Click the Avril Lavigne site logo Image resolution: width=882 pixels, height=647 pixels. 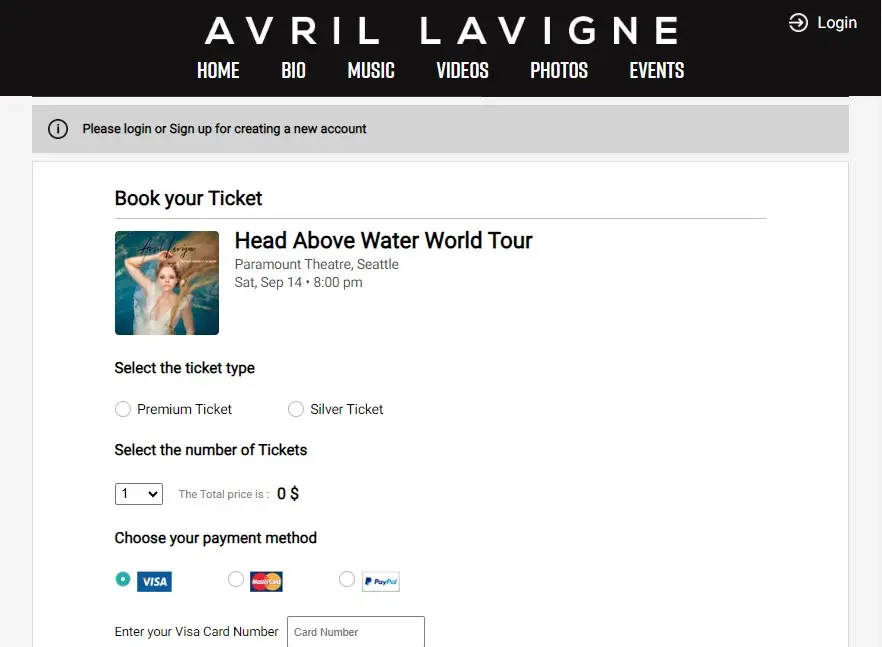click(442, 30)
